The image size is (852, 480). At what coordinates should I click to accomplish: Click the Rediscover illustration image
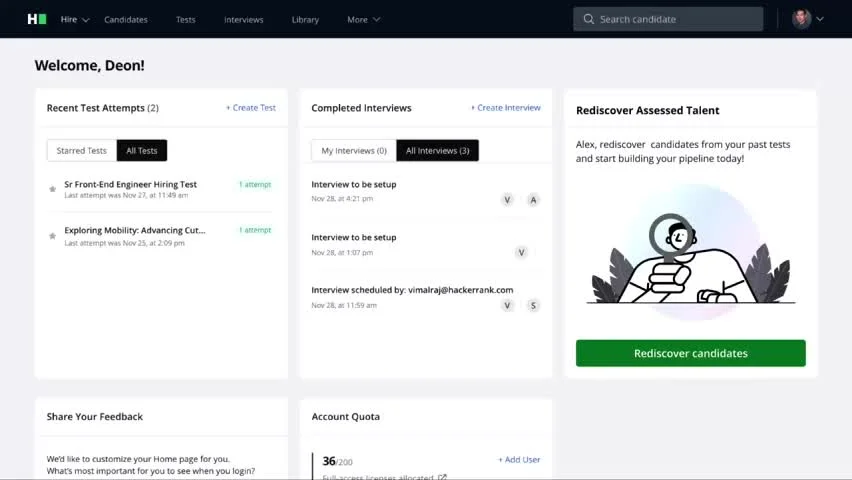(691, 252)
